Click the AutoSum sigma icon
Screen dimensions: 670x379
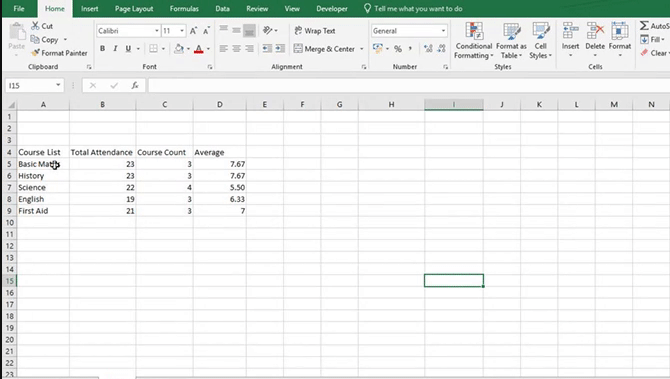pyautogui.click(x=644, y=26)
